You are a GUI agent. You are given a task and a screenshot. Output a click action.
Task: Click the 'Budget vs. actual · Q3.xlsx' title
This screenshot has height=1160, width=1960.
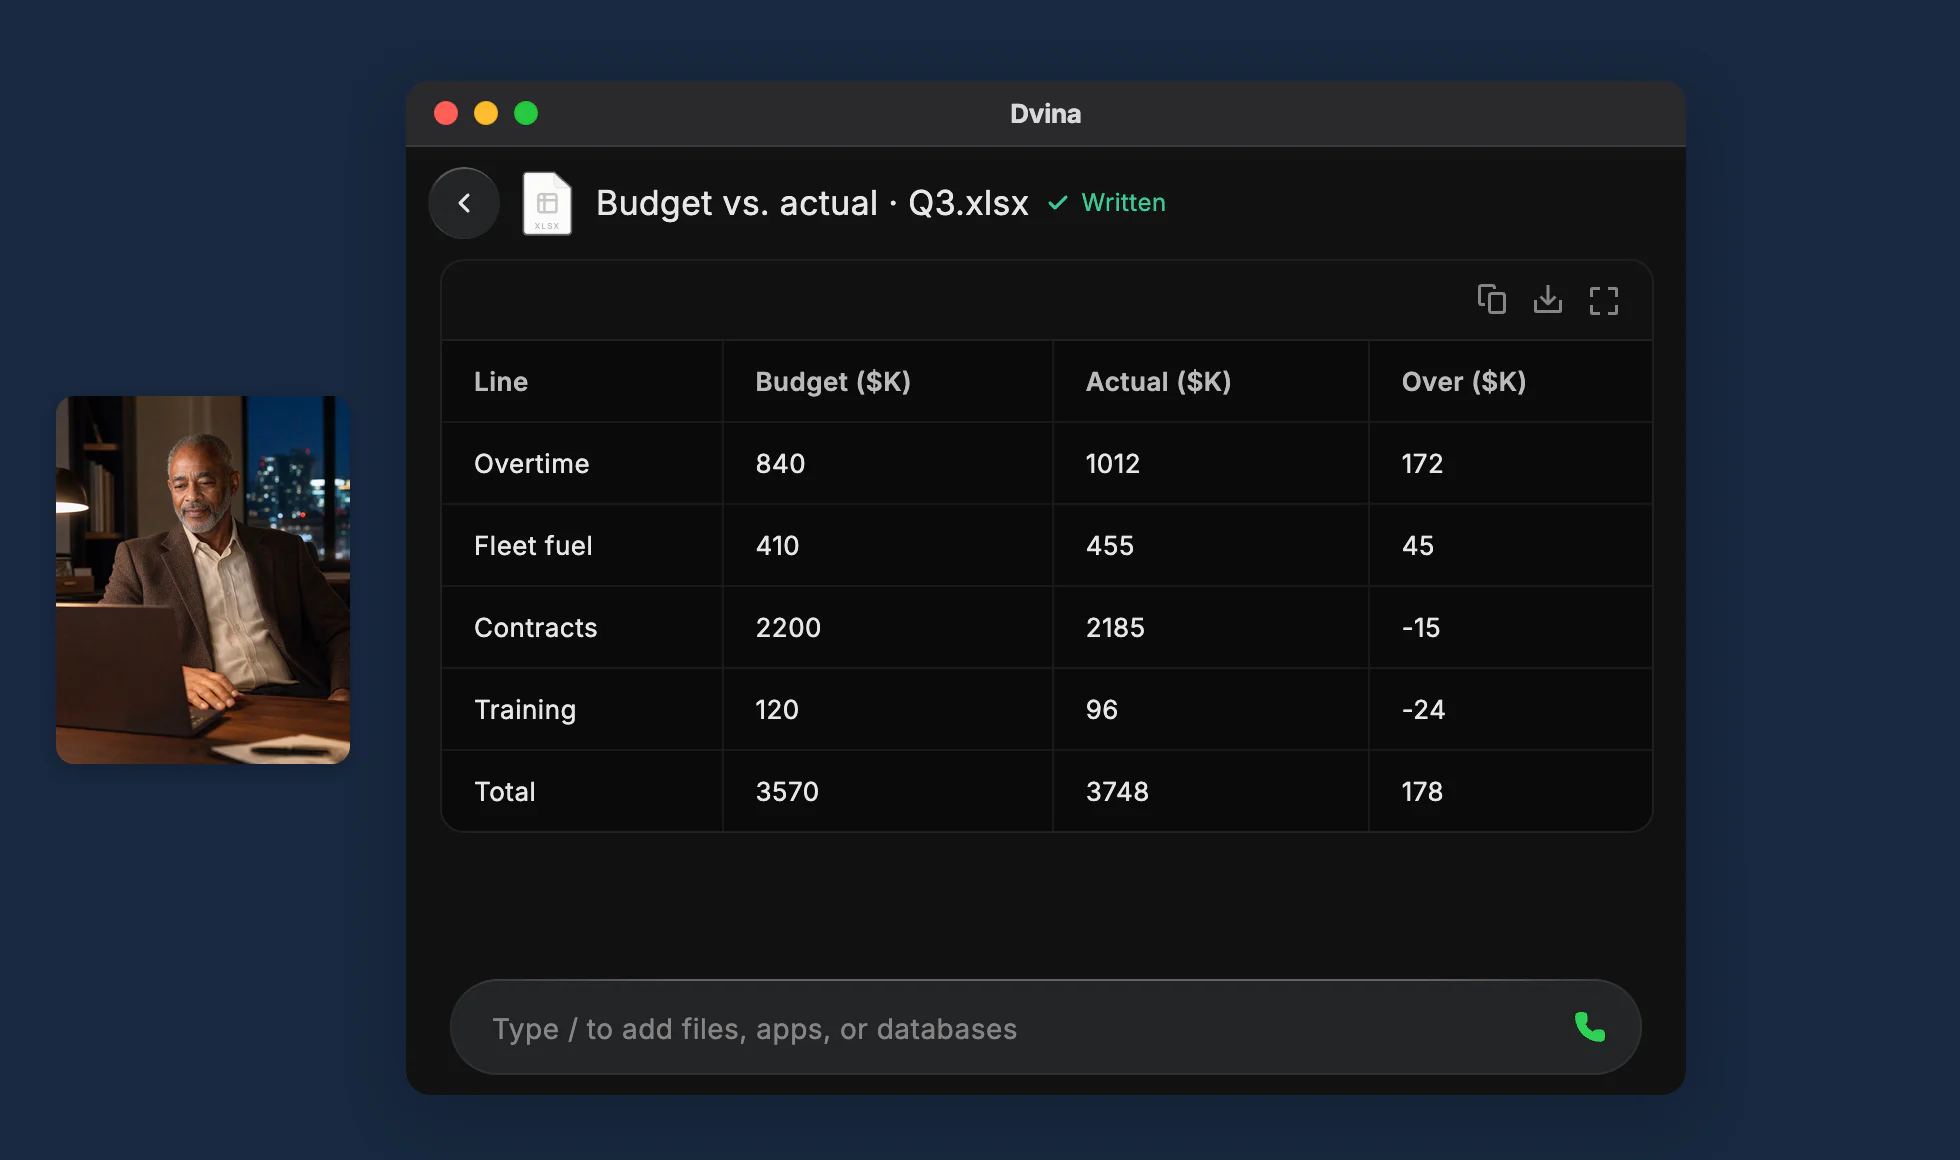(x=812, y=203)
